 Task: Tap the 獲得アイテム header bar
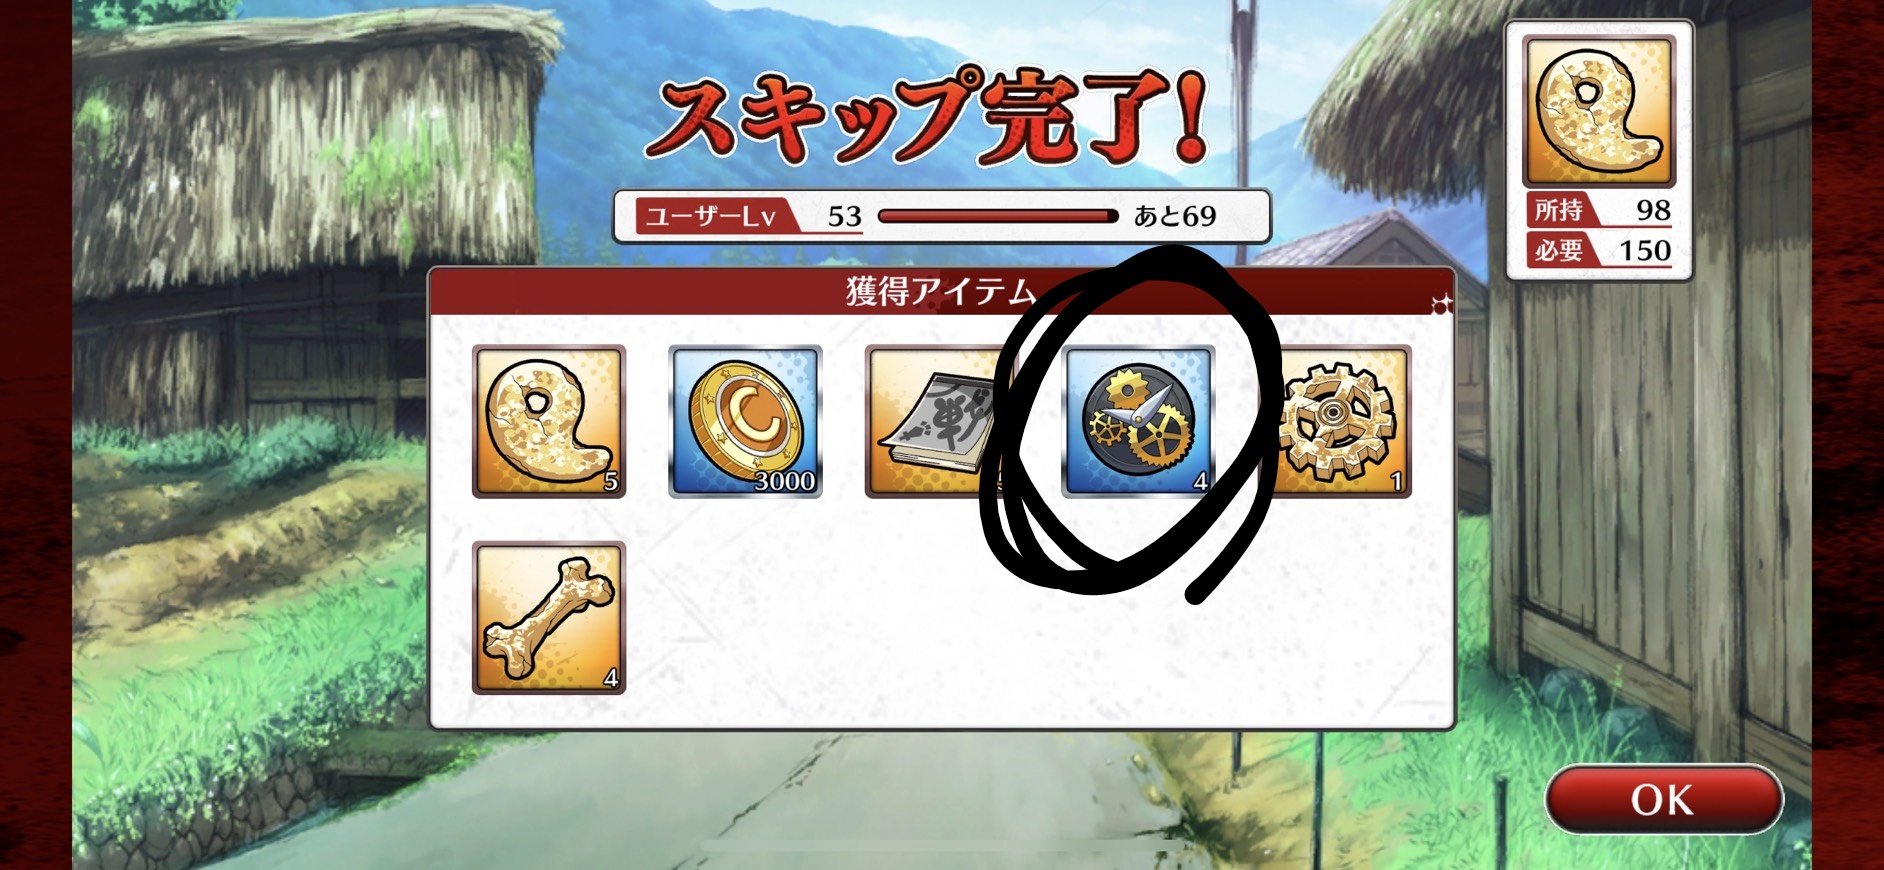(x=941, y=291)
